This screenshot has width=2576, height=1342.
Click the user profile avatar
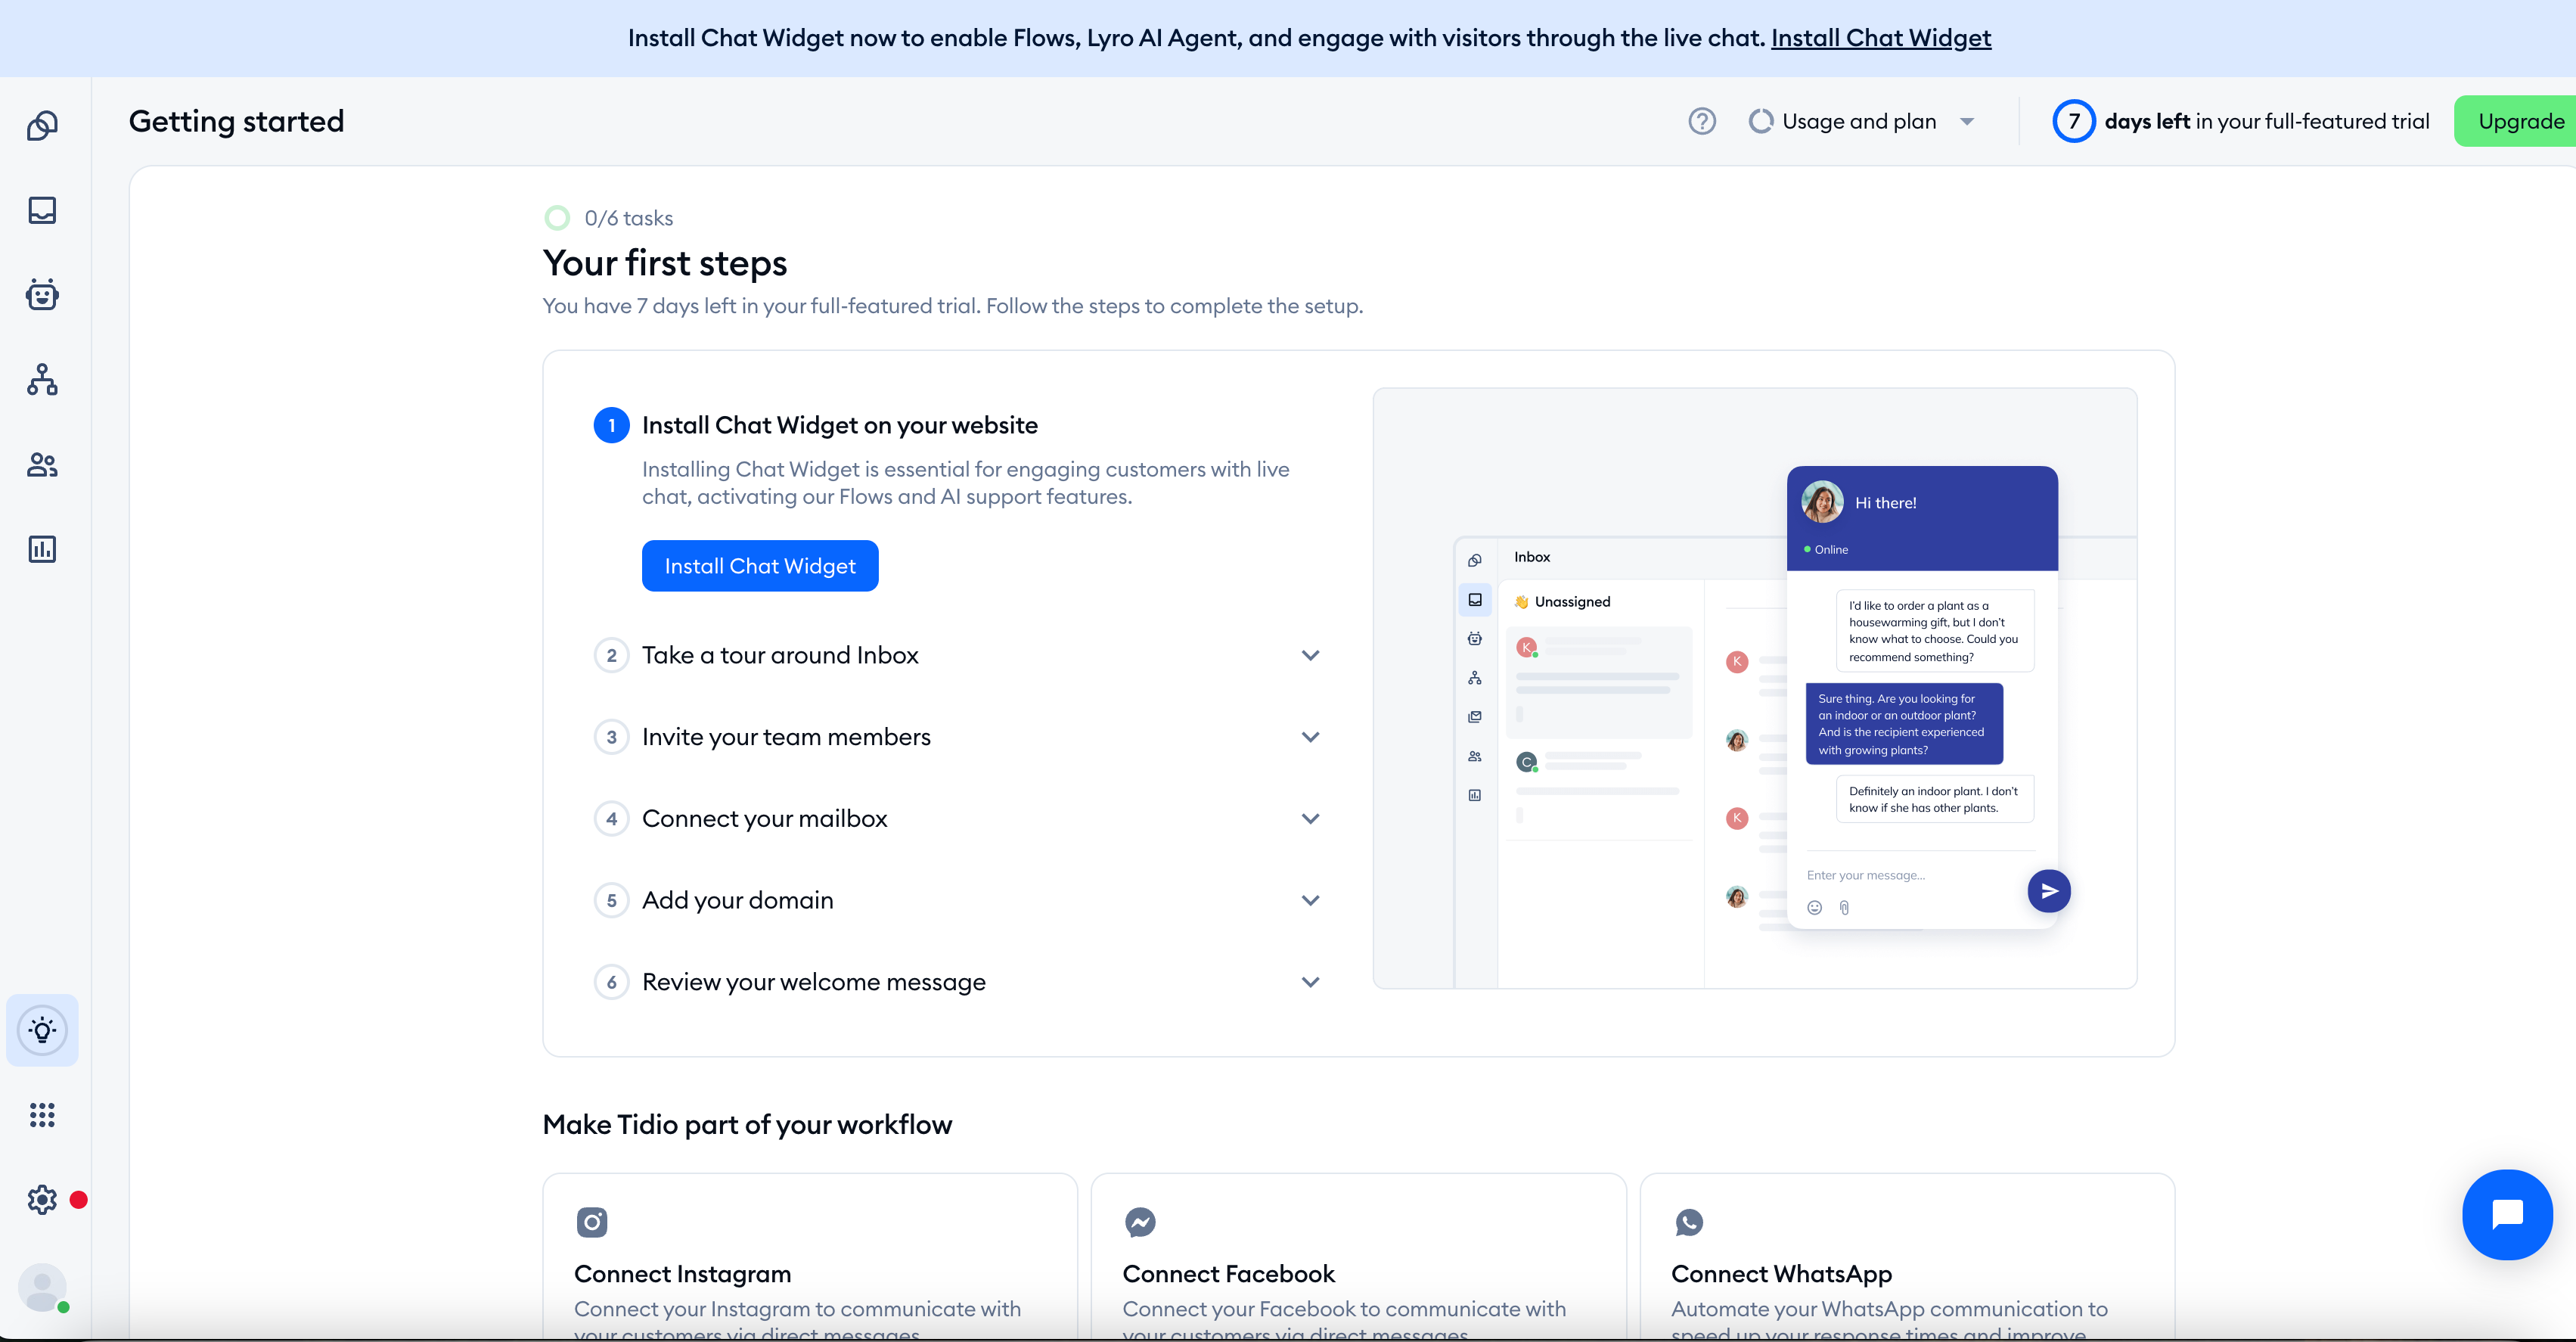42,1287
